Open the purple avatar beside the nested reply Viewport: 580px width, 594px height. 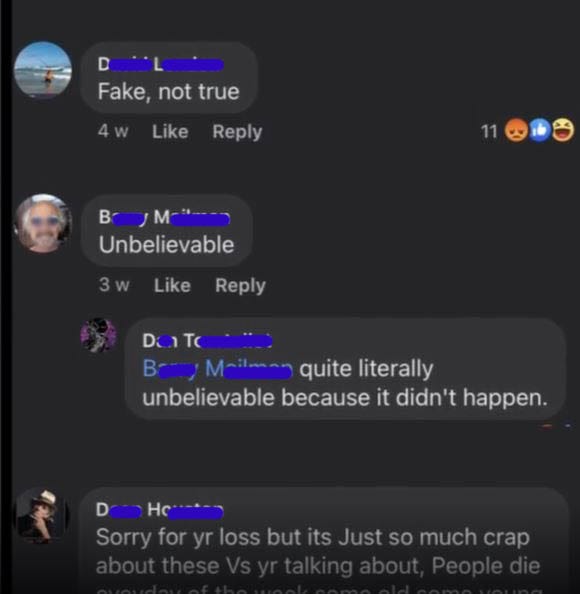coord(99,336)
